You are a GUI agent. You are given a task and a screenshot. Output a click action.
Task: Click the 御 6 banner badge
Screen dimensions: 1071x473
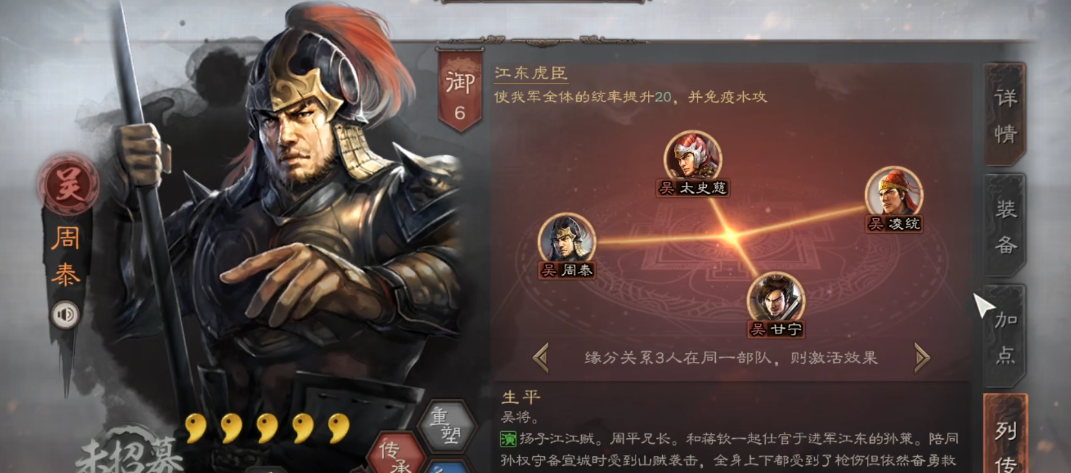(x=460, y=90)
